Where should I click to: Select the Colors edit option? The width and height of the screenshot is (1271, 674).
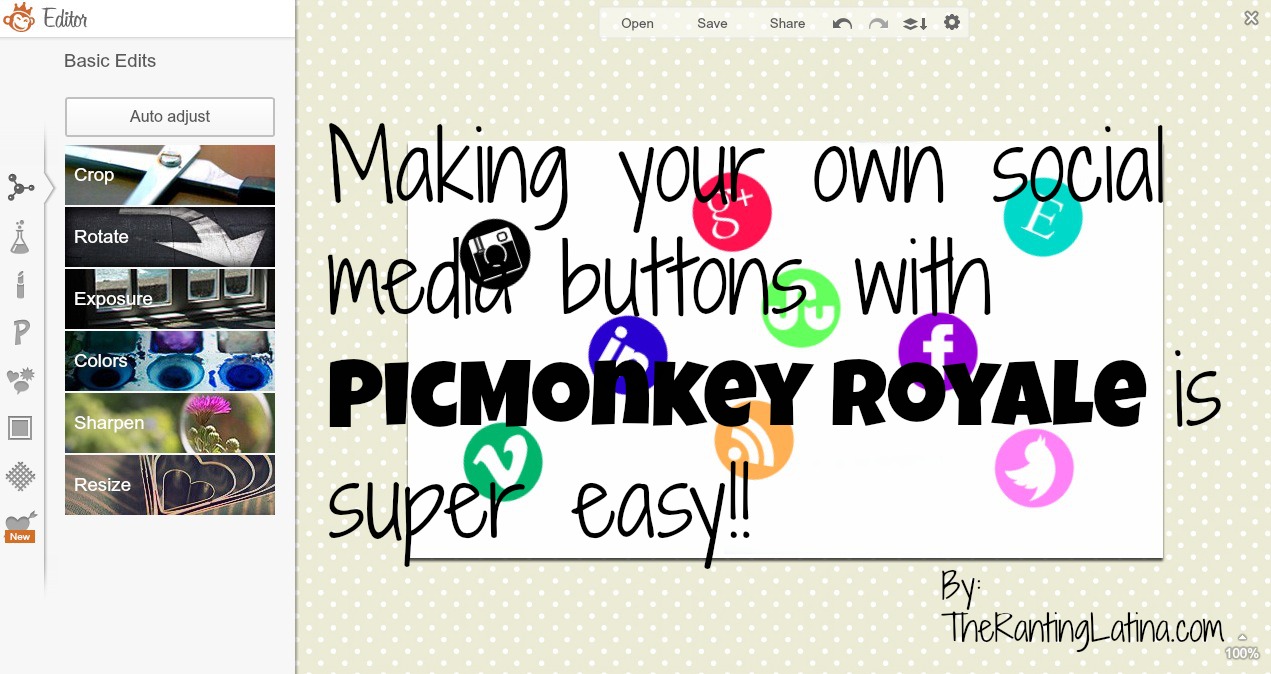(170, 361)
